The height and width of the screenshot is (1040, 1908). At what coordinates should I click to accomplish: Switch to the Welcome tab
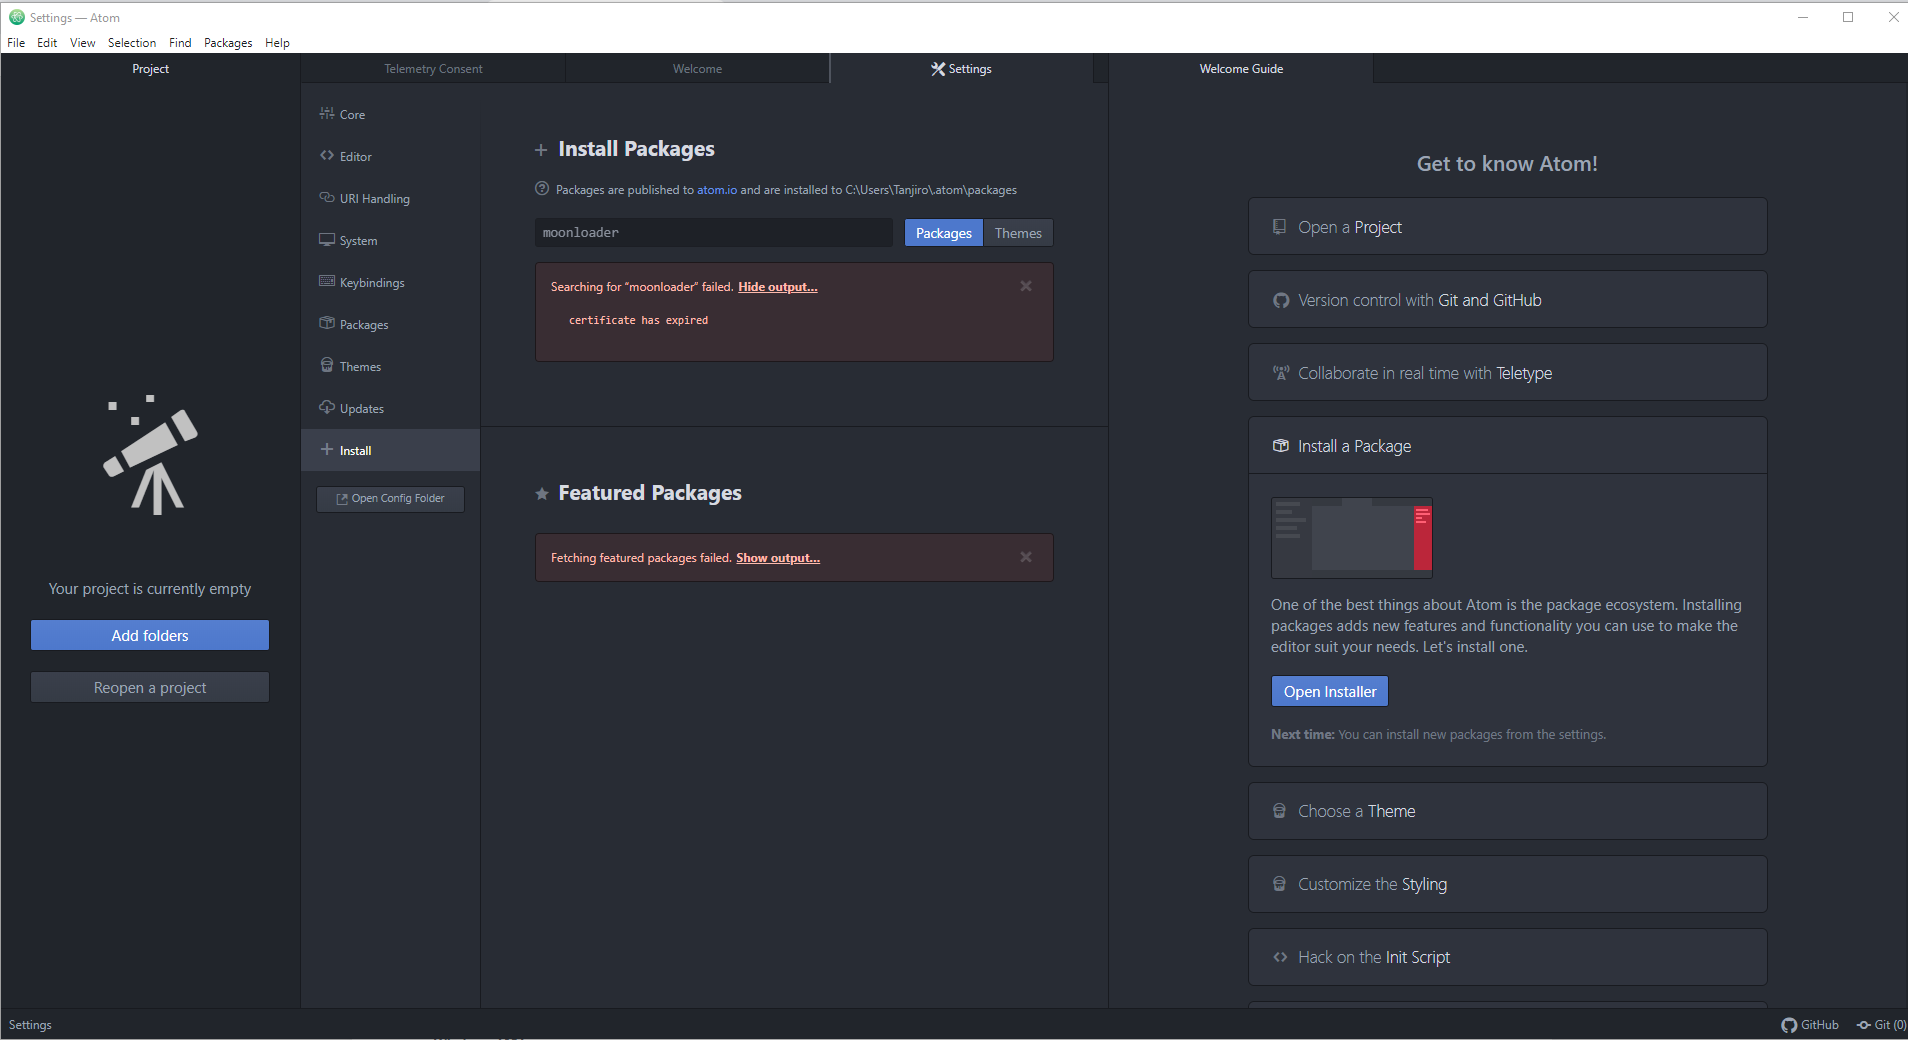(697, 69)
